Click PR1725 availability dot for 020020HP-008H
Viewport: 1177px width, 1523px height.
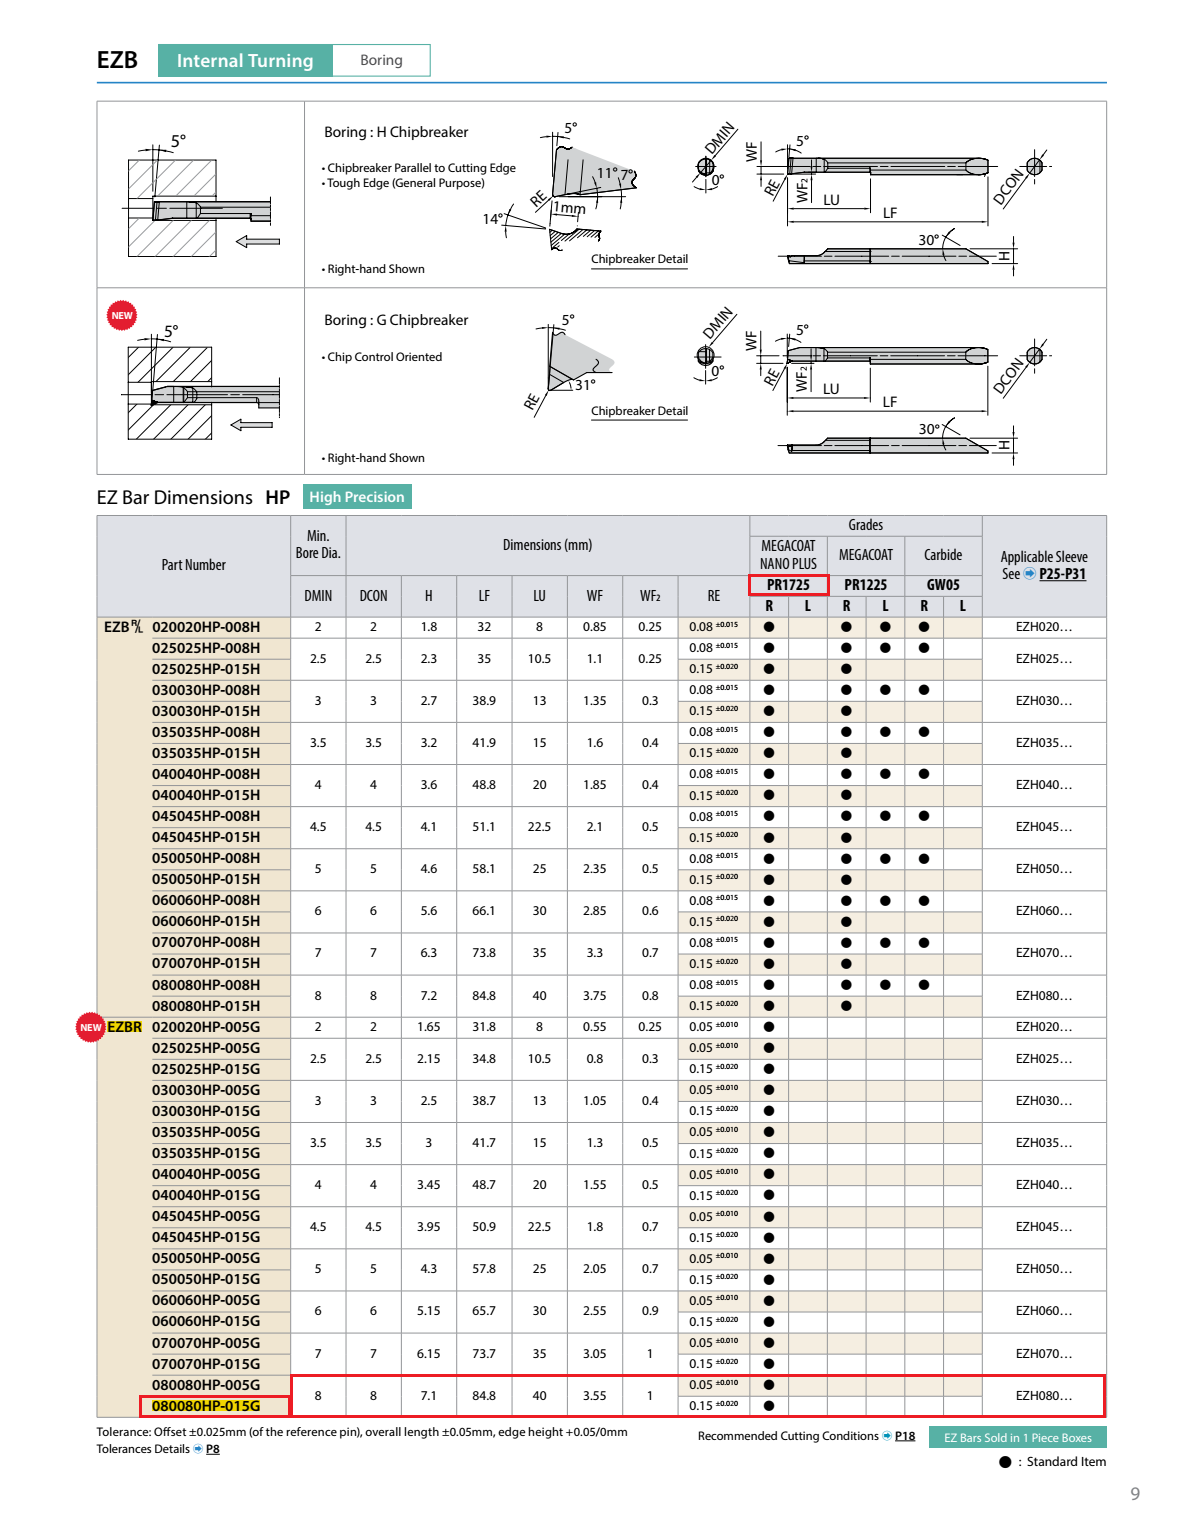769,627
